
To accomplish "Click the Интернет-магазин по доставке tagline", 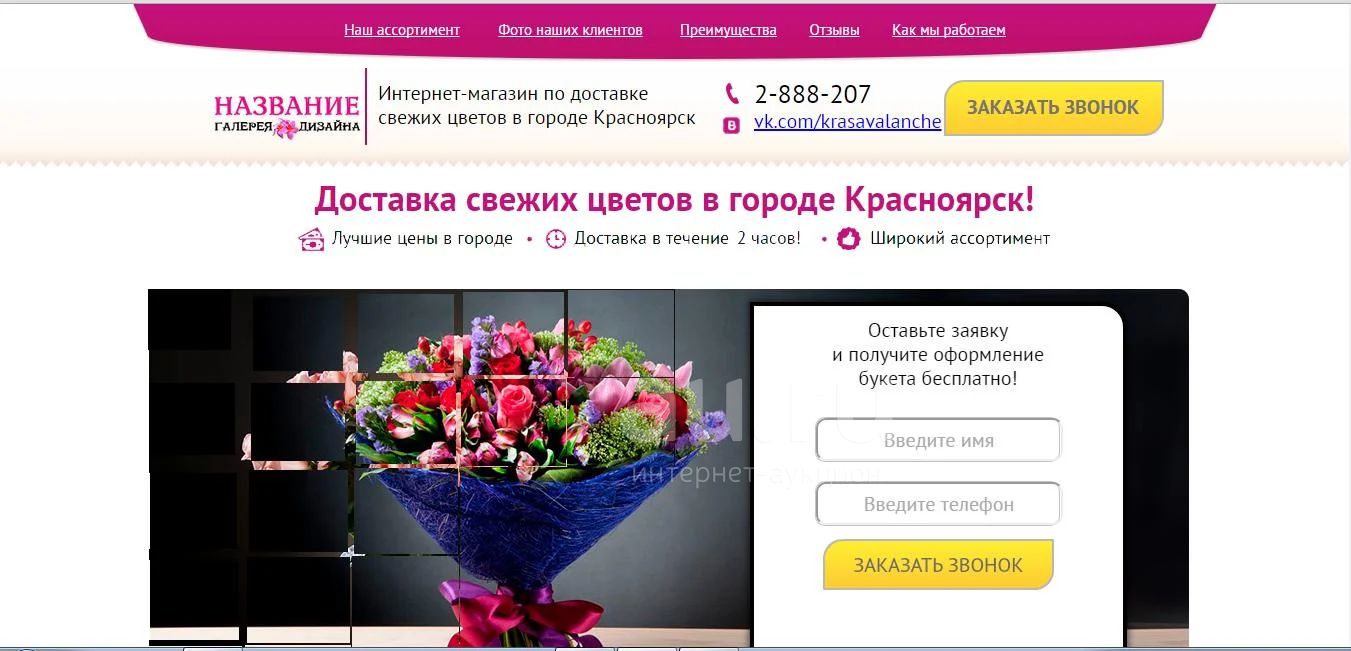I will 537,106.
